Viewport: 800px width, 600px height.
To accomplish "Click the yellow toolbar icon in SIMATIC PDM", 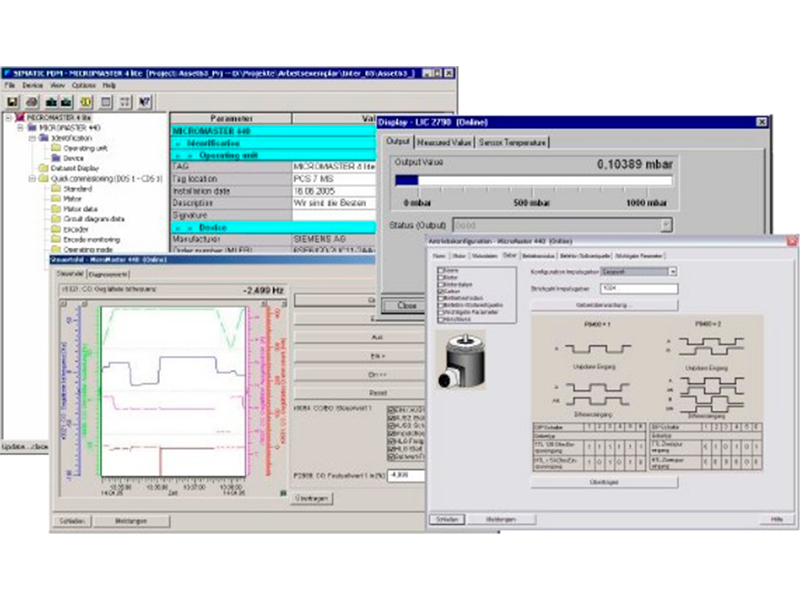I will [86, 102].
